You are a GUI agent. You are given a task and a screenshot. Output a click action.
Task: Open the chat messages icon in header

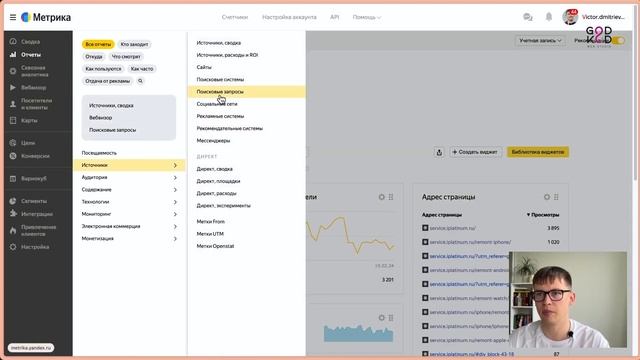(528, 17)
